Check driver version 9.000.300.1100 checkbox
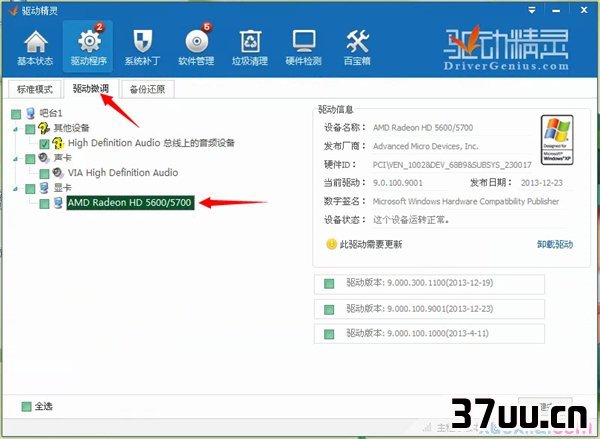The image size is (600, 439). click(x=329, y=284)
